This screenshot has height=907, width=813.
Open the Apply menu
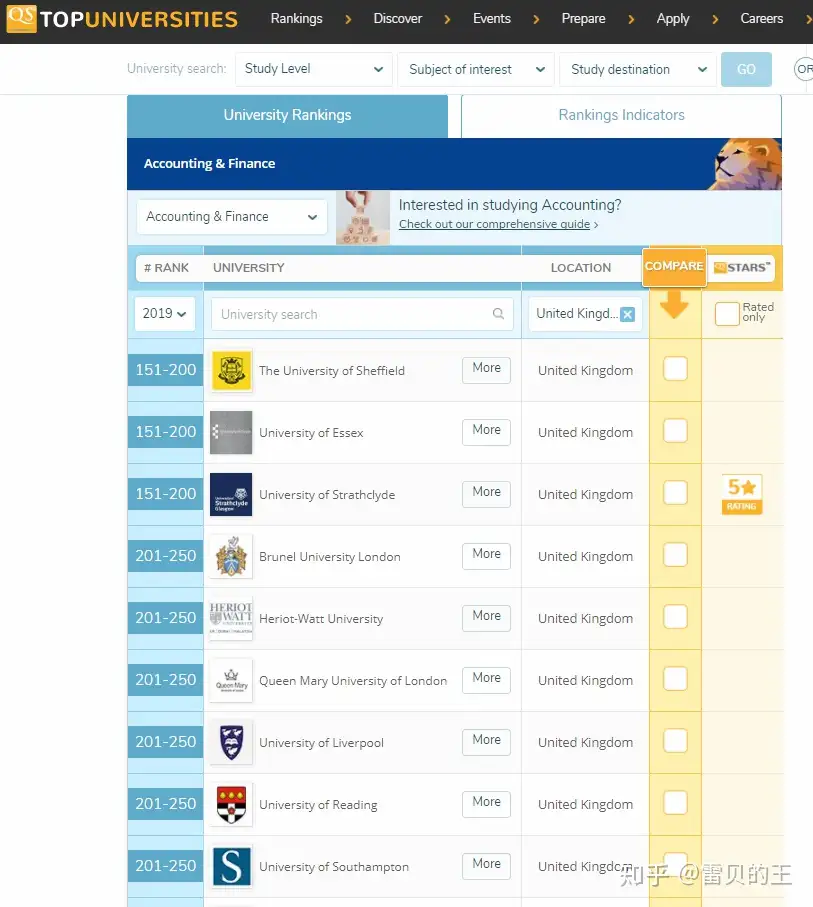point(672,19)
